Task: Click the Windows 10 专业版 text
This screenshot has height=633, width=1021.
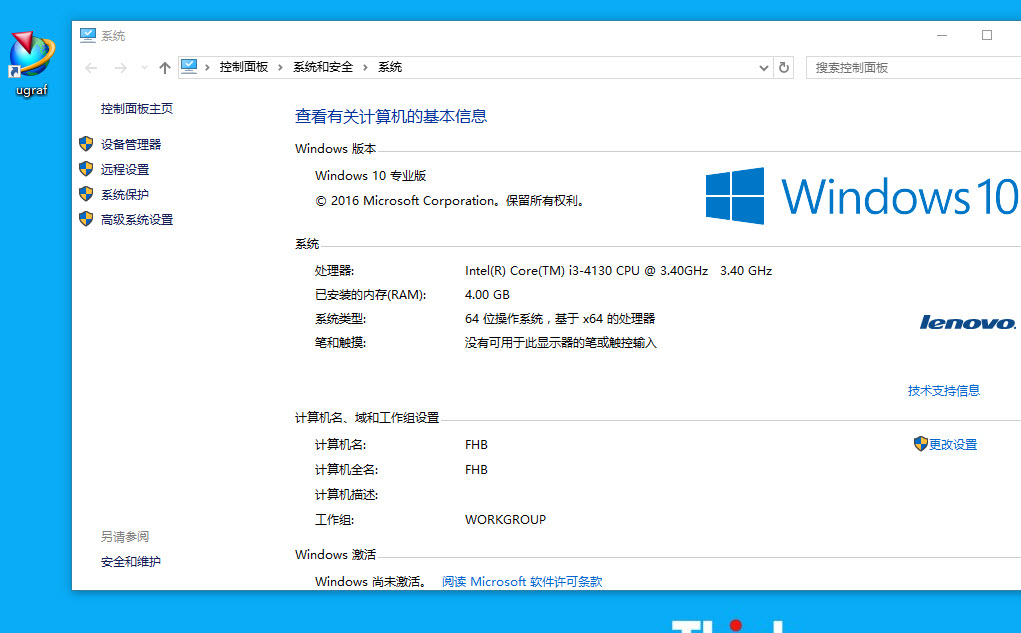Action: pyautogui.click(x=371, y=176)
